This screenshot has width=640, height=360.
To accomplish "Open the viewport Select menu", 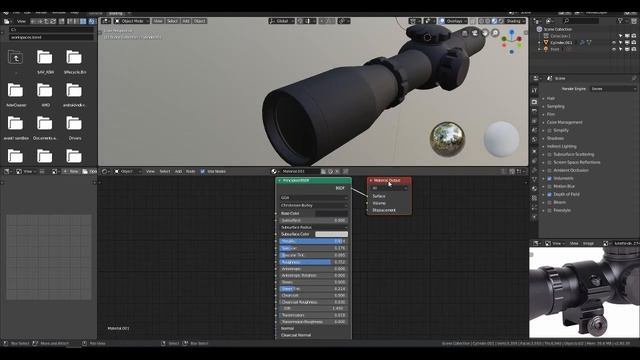I will pos(172,21).
